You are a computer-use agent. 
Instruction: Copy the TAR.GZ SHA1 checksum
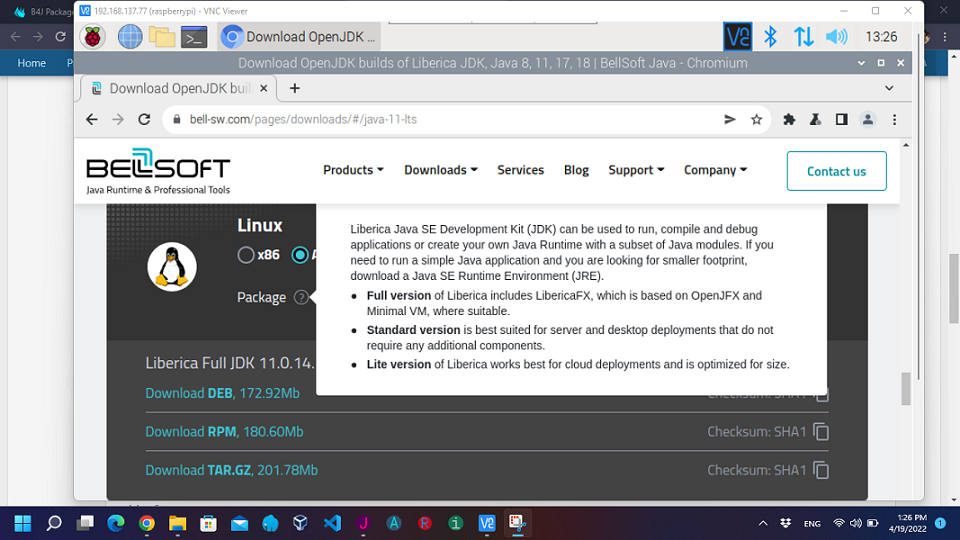coord(821,470)
